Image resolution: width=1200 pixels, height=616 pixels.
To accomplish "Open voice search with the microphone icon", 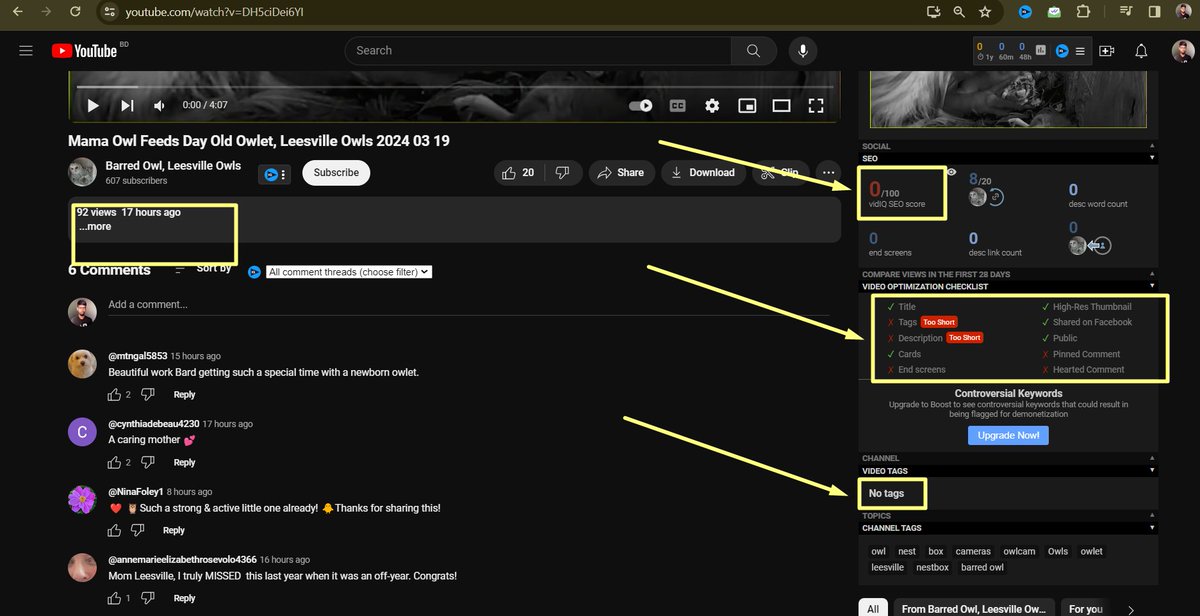I will point(803,50).
